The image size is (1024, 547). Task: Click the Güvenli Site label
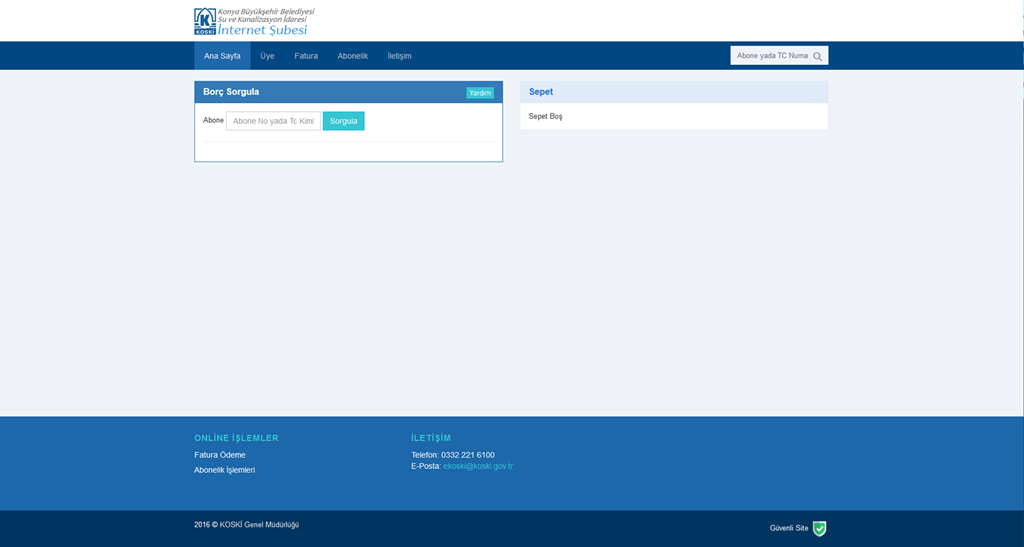point(789,528)
